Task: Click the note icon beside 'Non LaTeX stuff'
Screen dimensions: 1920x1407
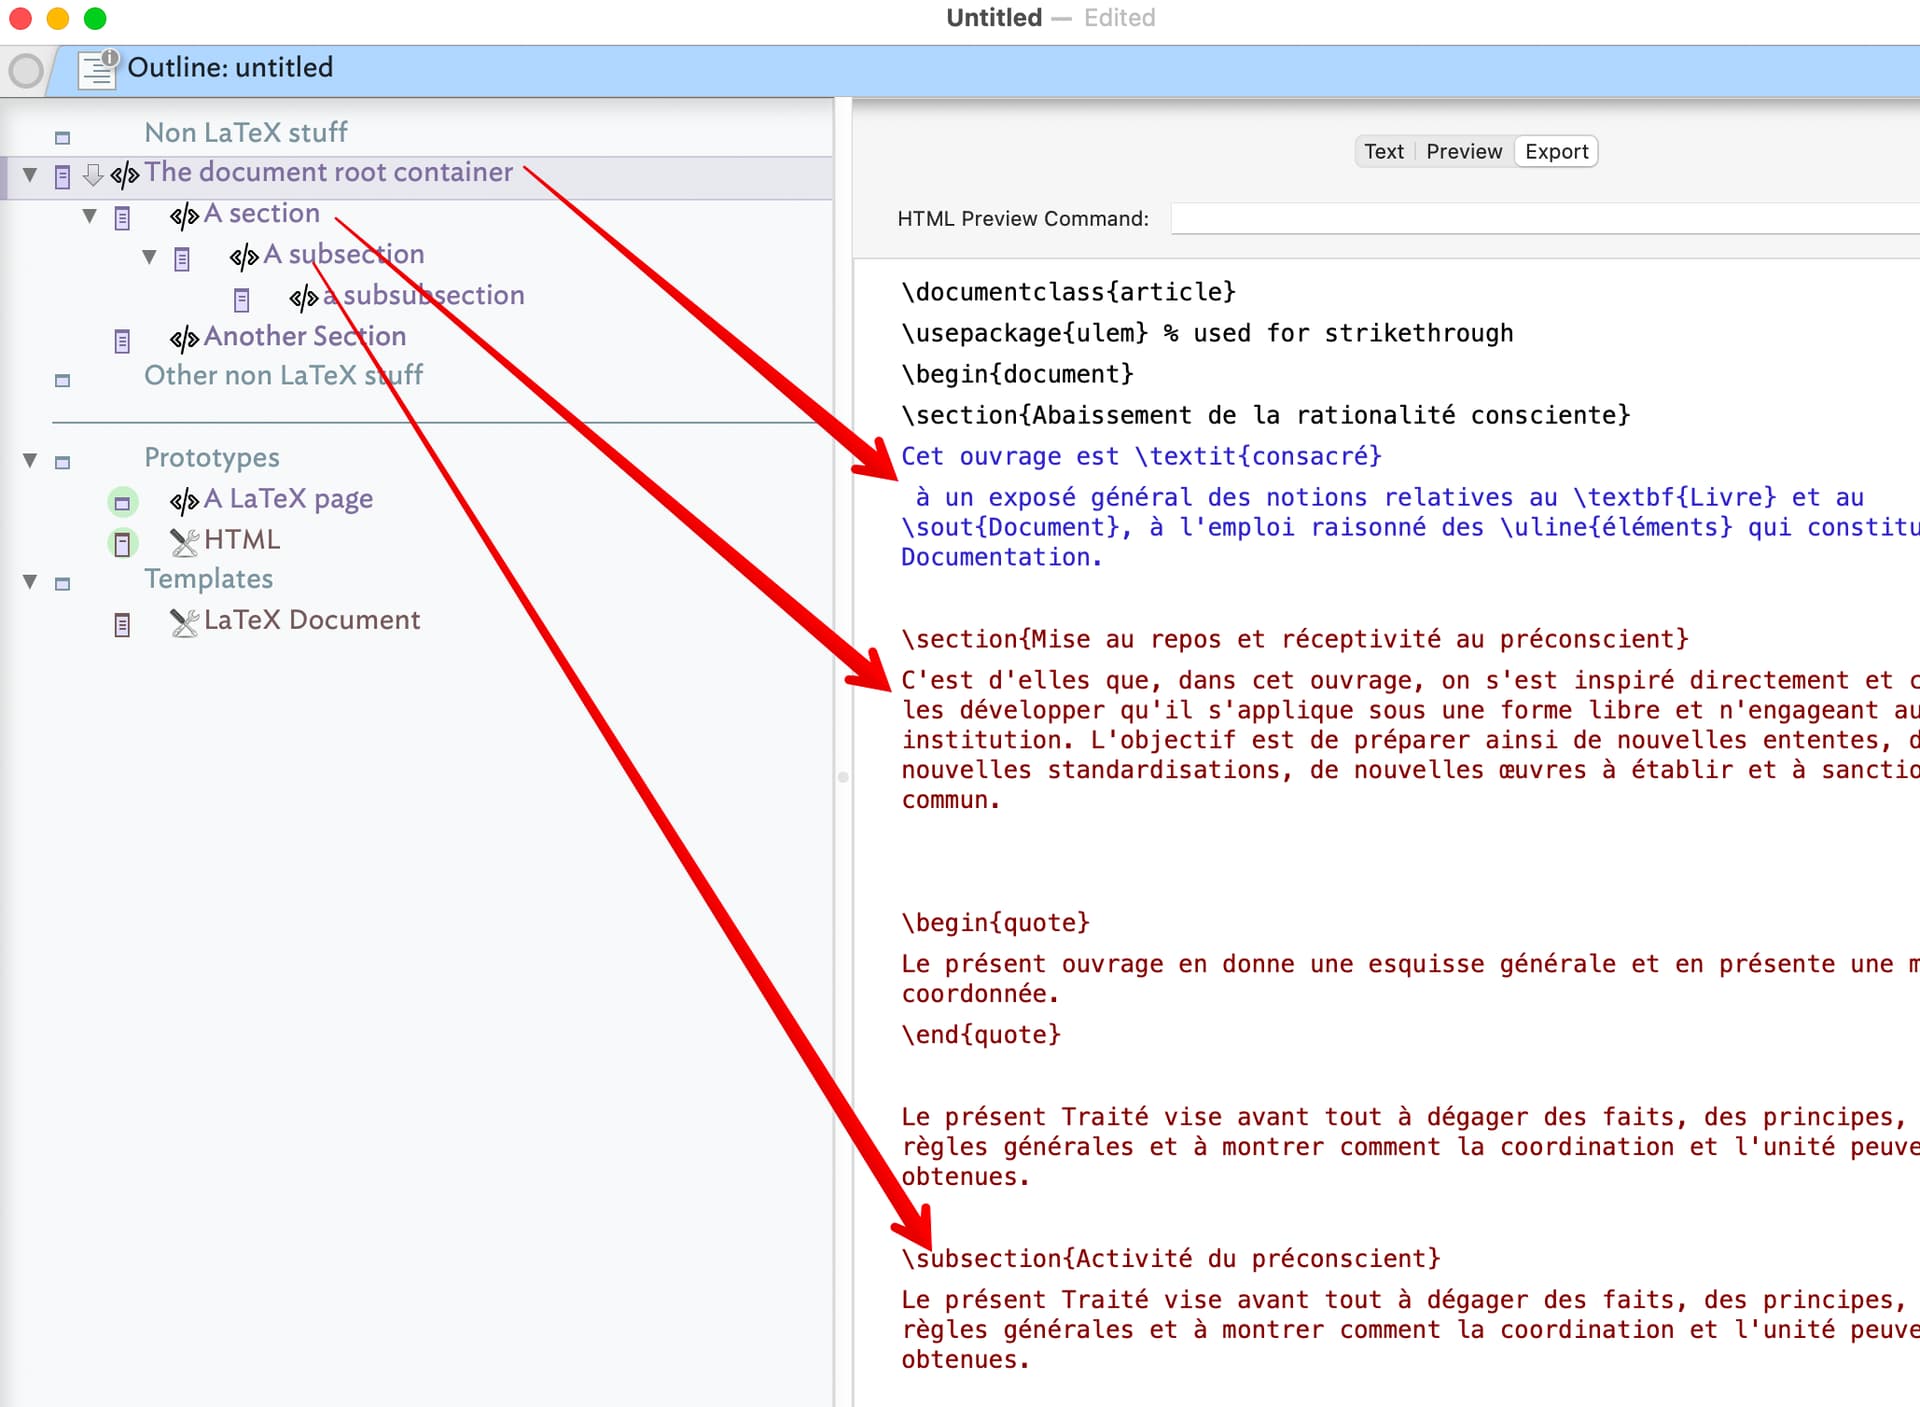Action: click(62, 137)
